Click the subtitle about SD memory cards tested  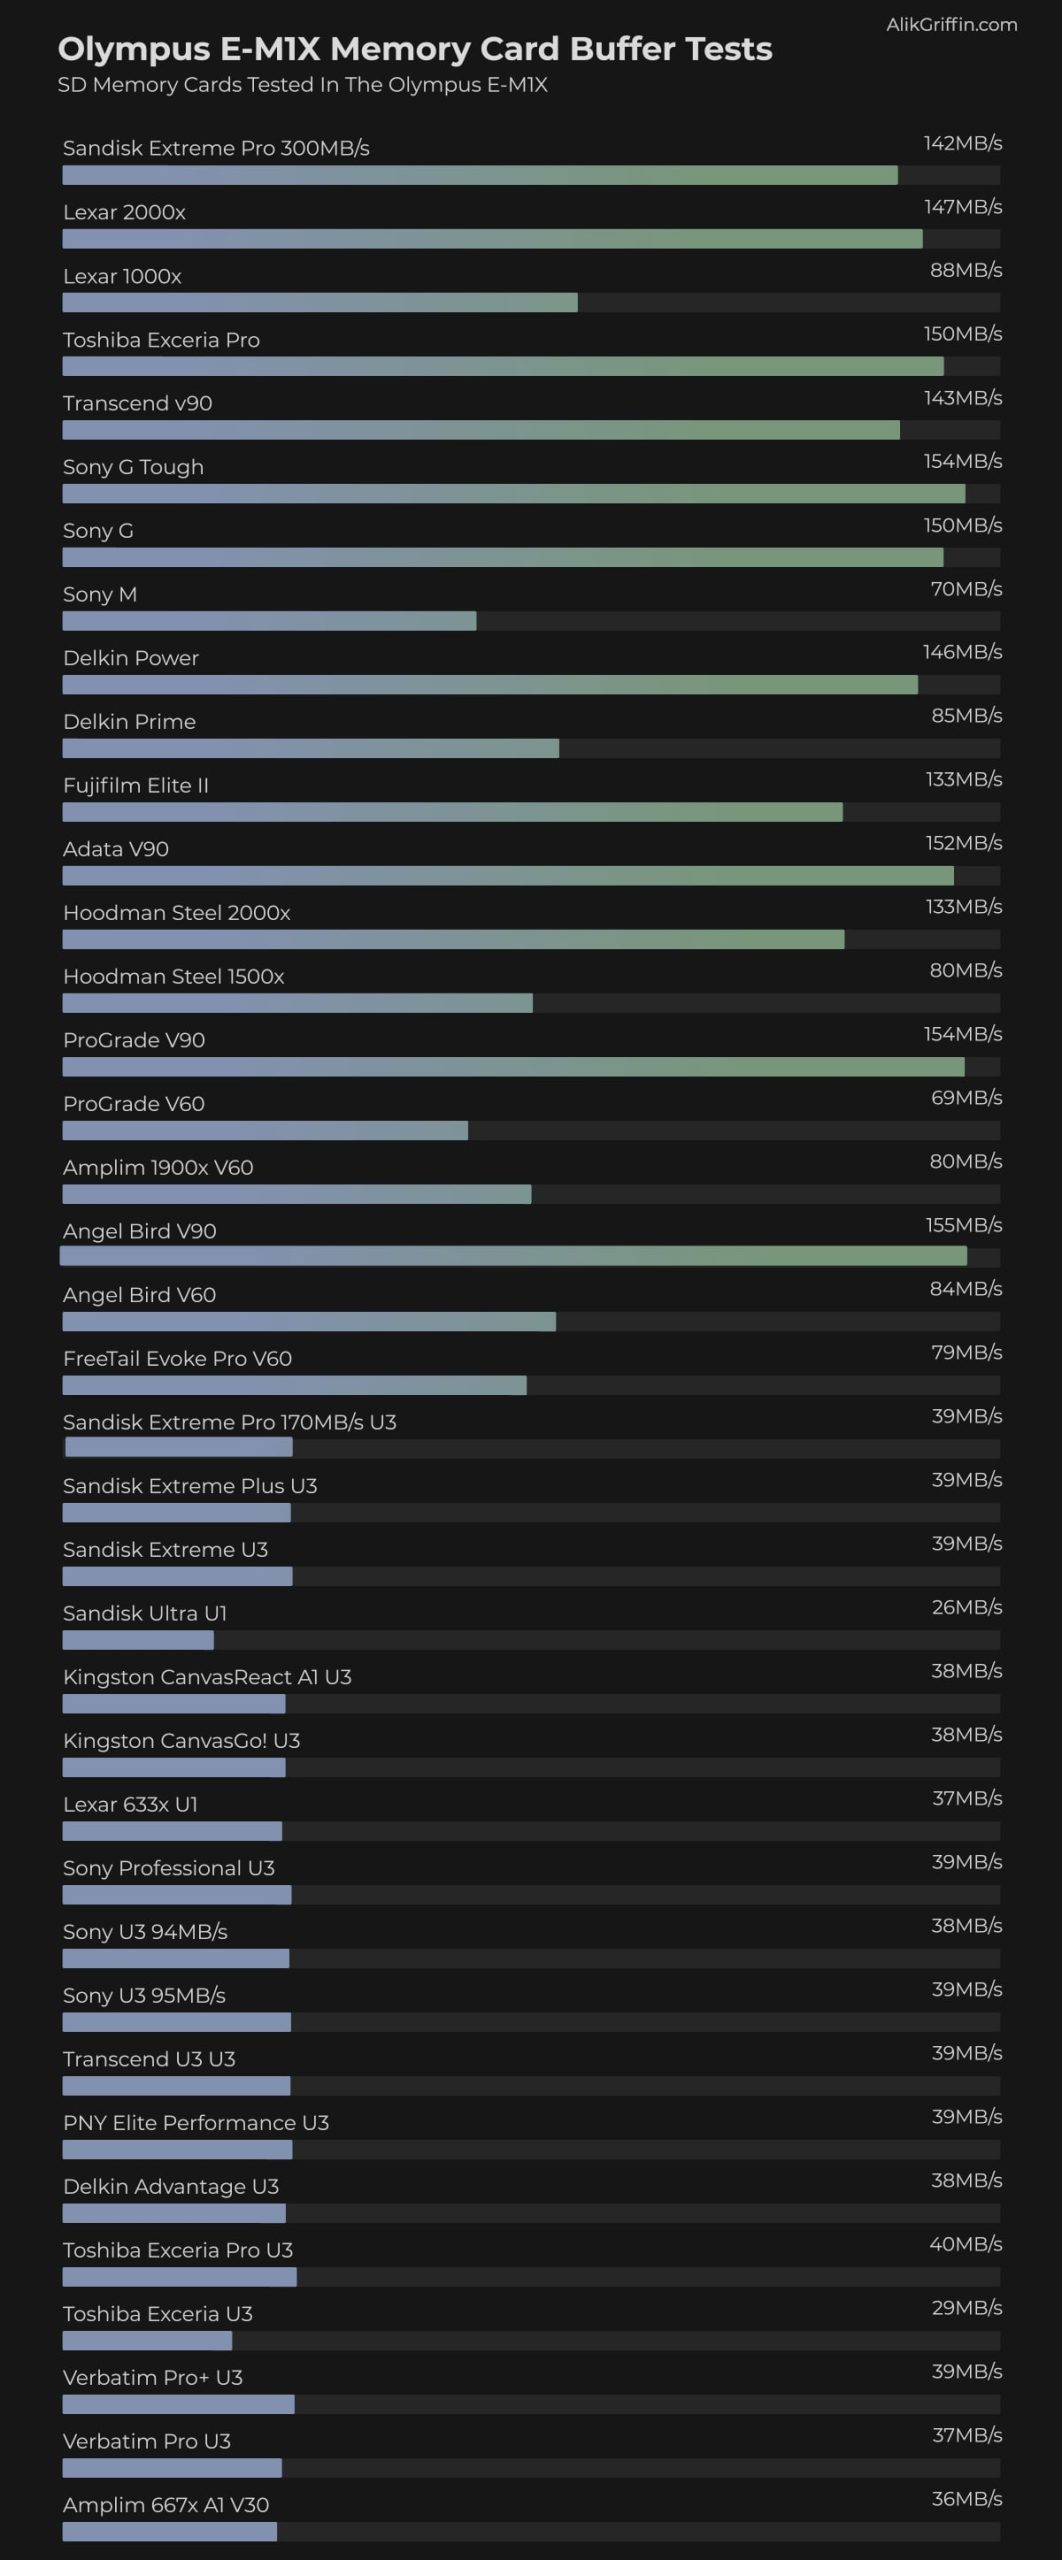pyautogui.click(x=302, y=85)
